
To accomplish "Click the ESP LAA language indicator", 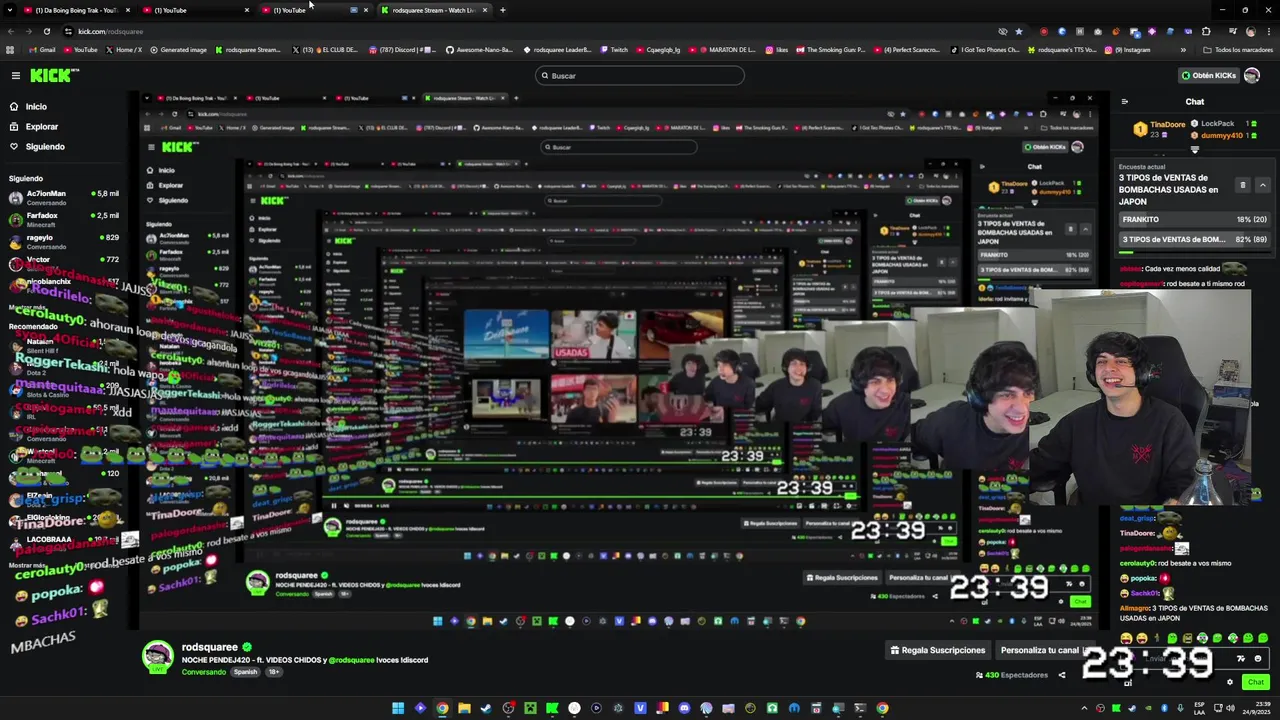I will pyautogui.click(x=1199, y=708).
